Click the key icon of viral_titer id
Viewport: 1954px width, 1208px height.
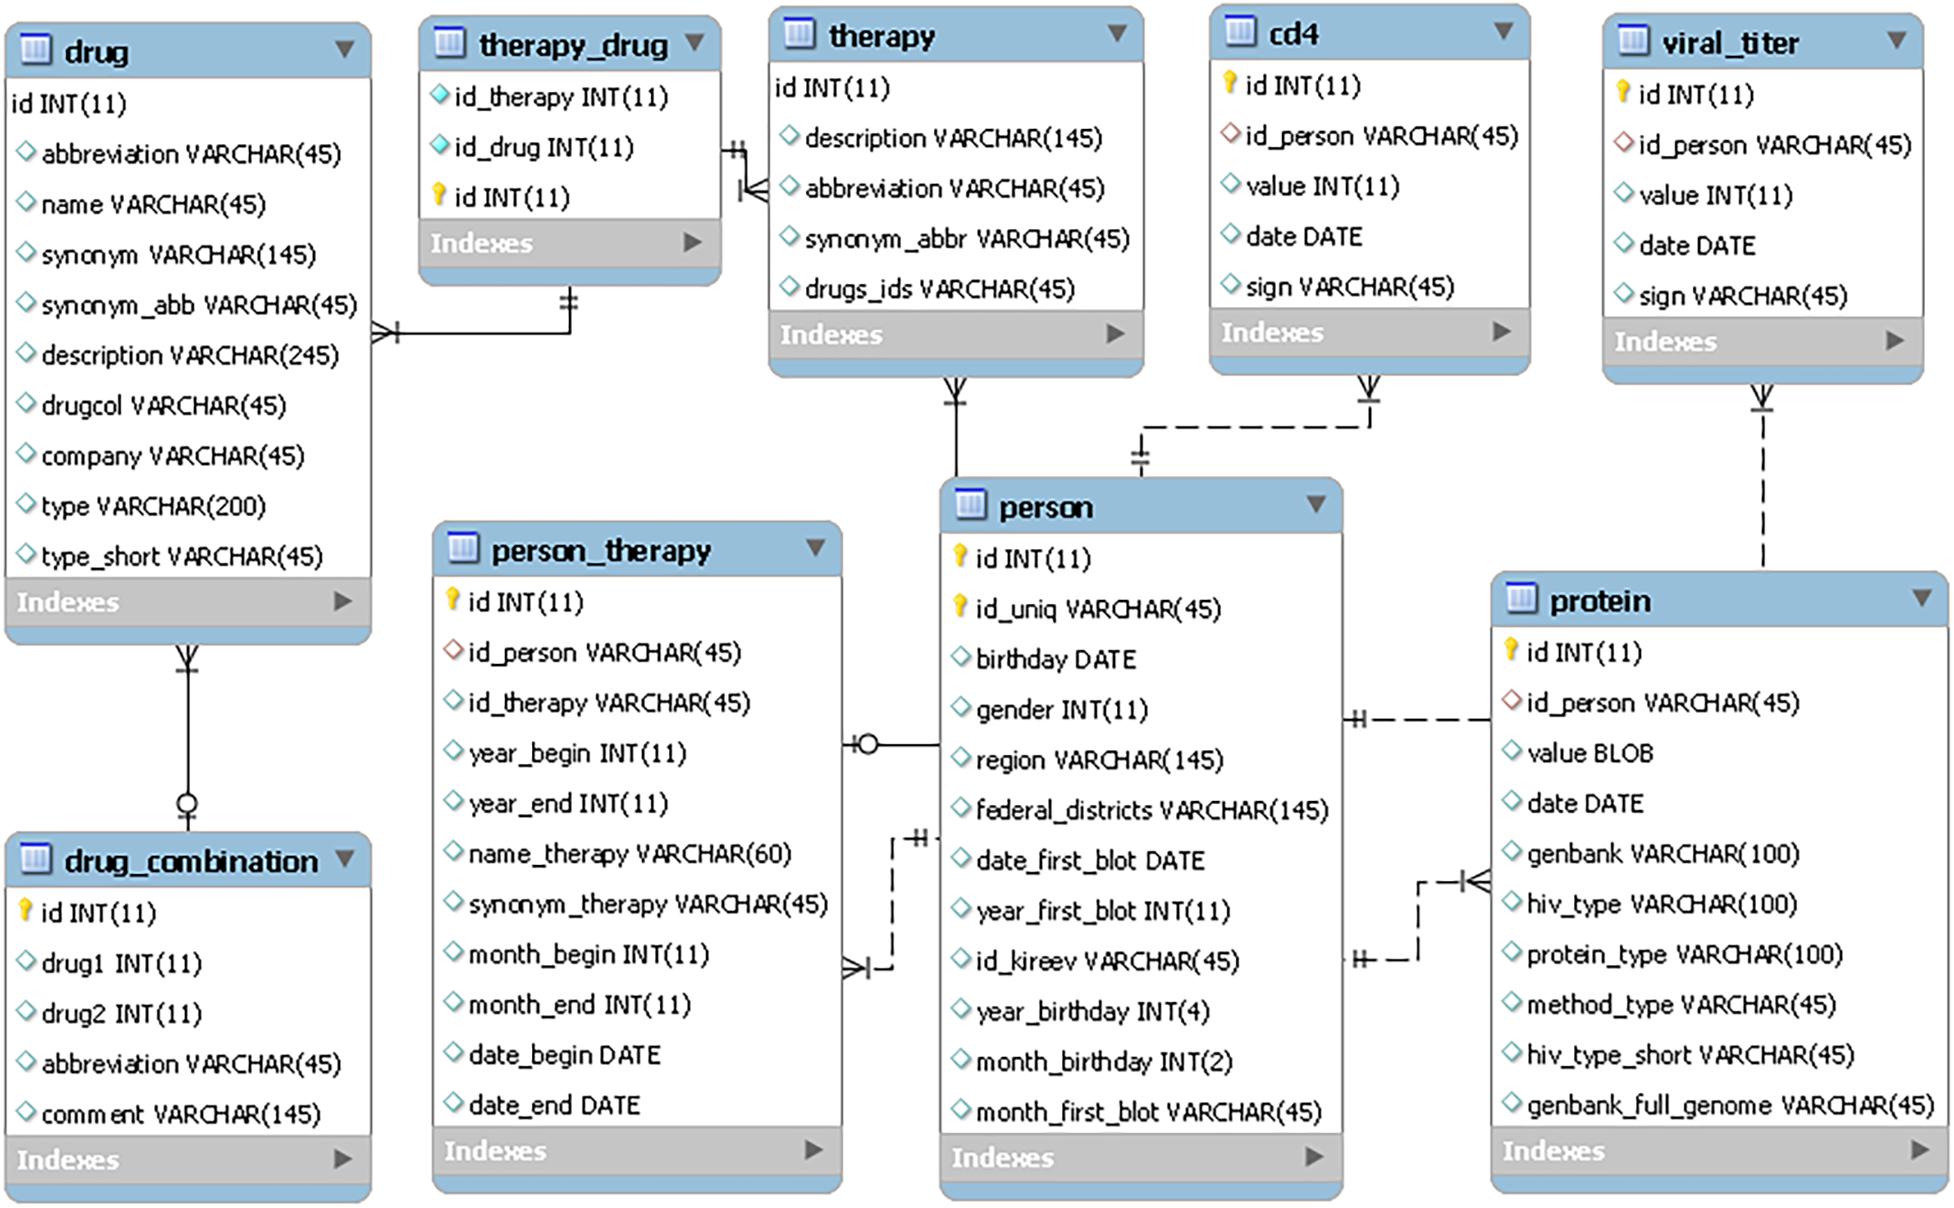(1623, 92)
